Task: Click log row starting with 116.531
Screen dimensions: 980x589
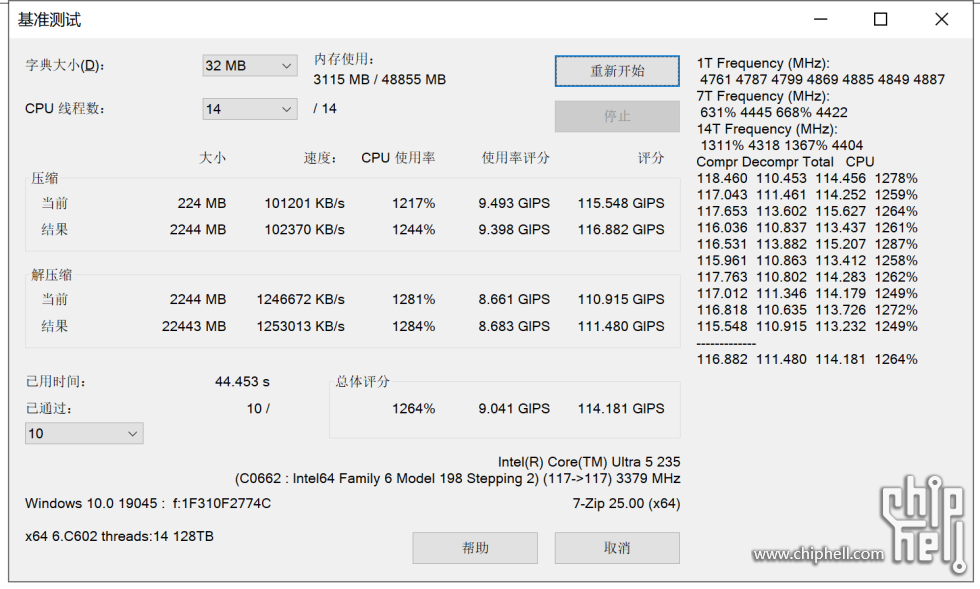Action: click(x=807, y=244)
